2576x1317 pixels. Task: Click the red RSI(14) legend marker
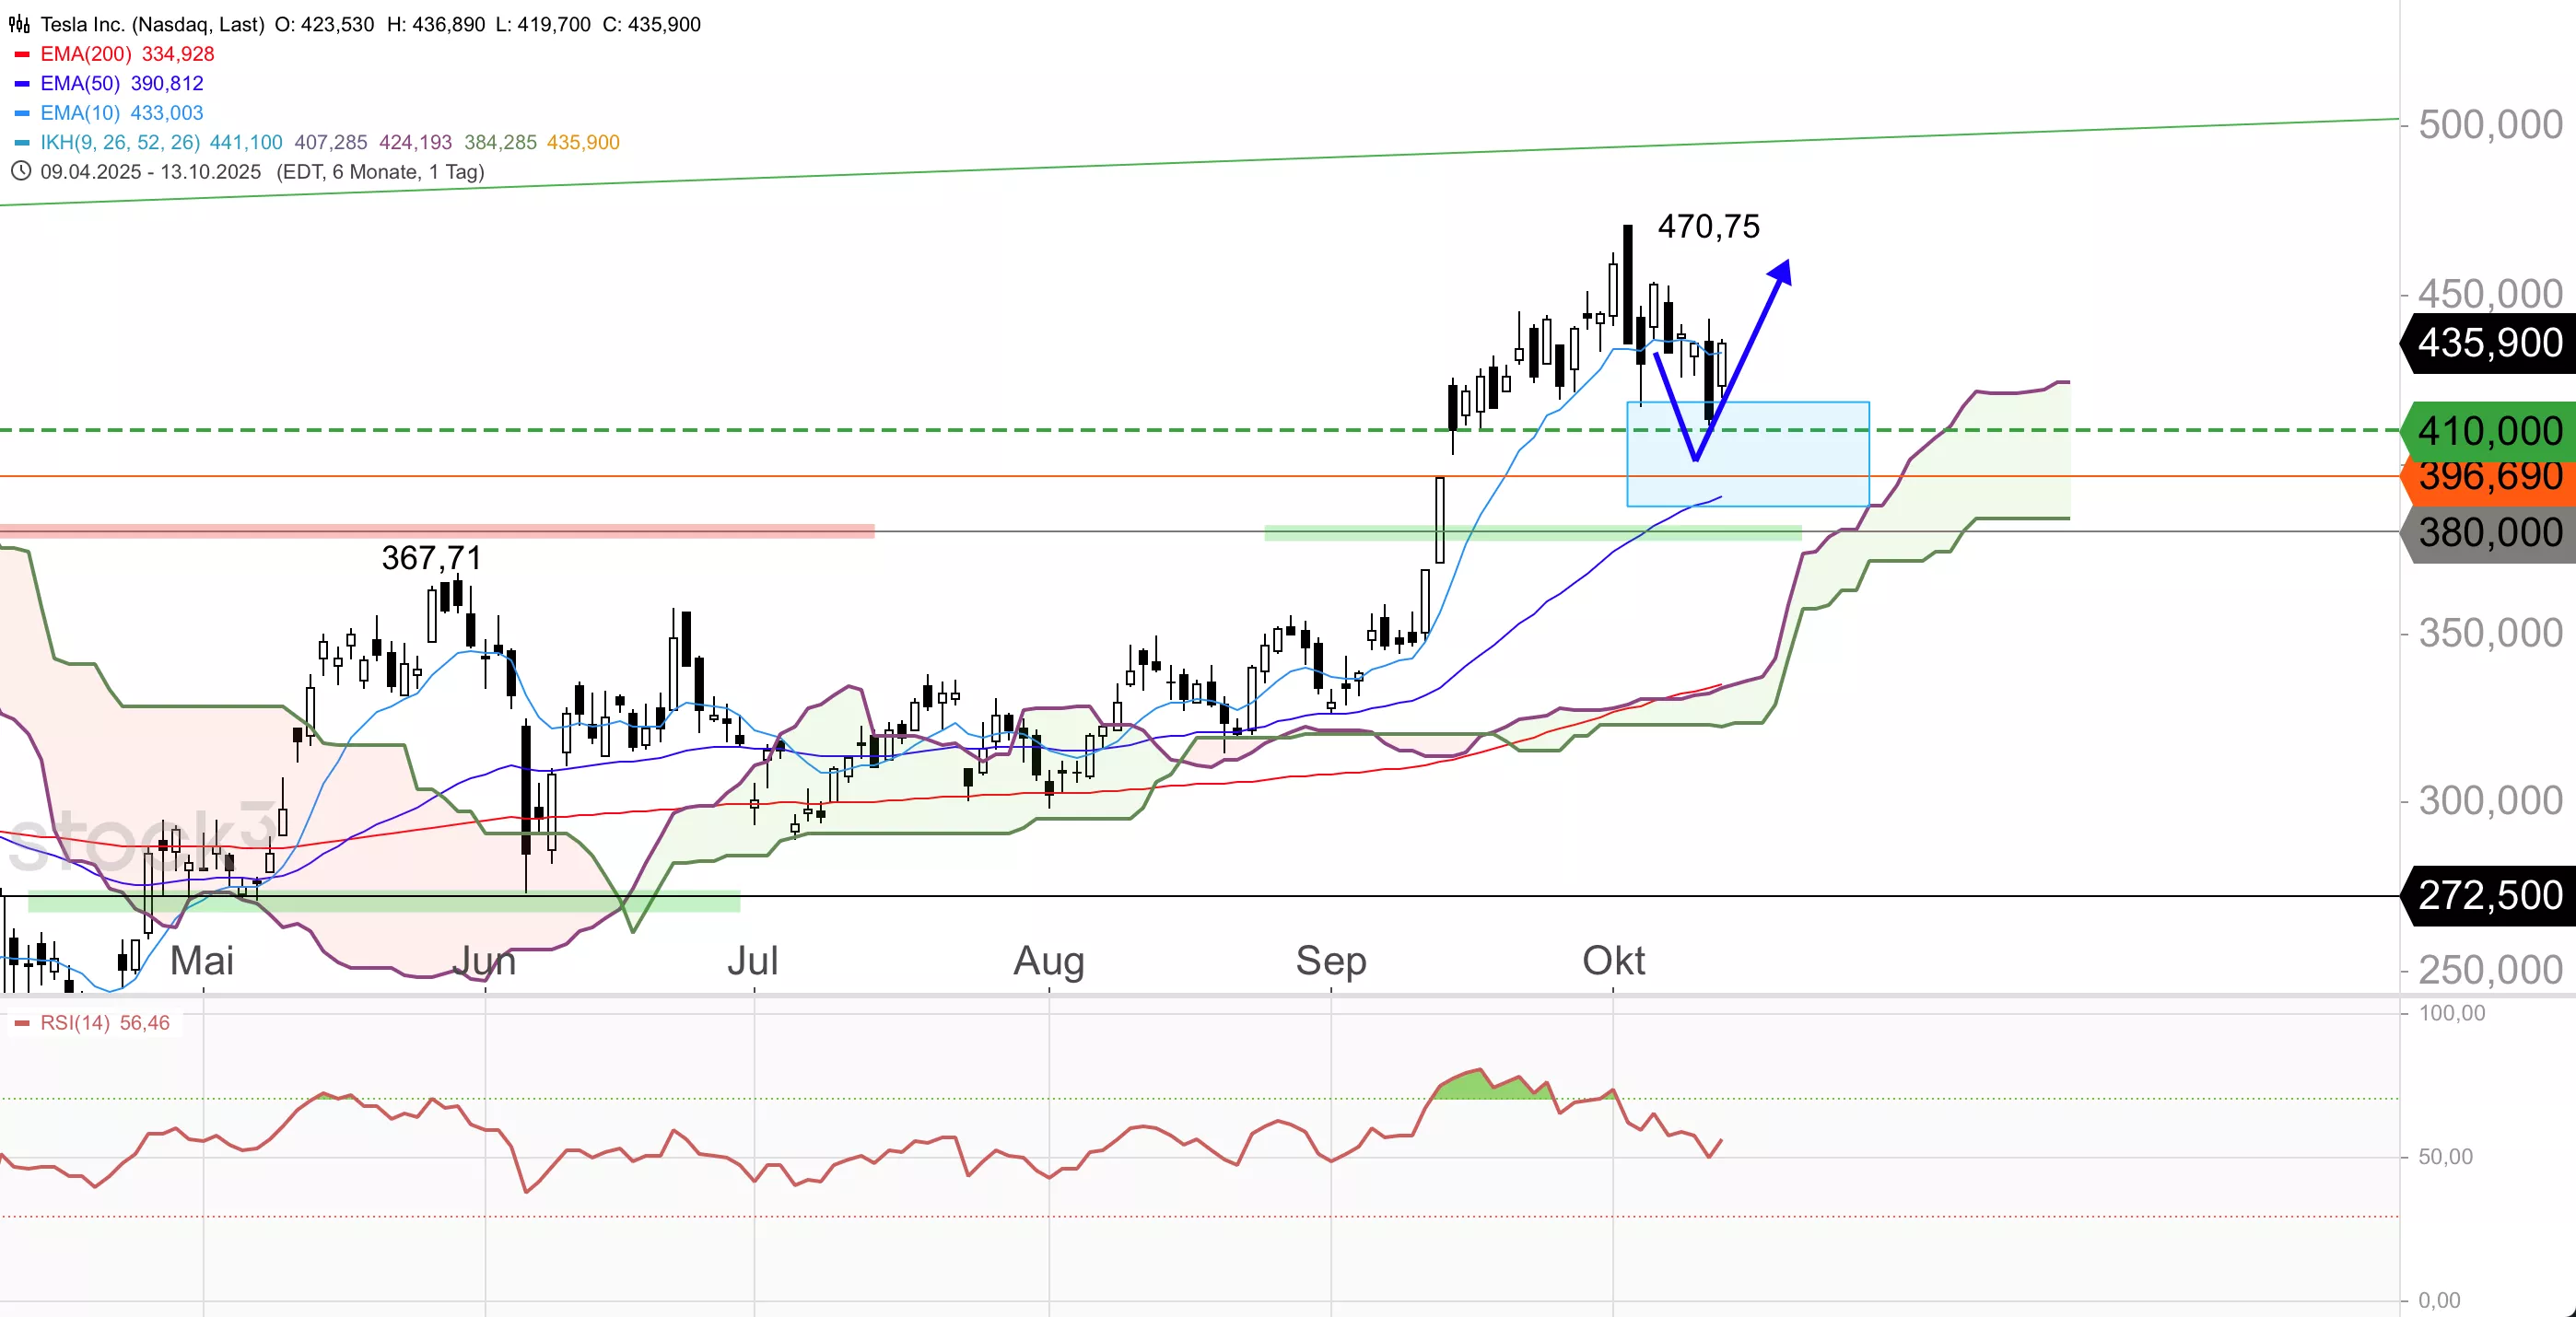tap(22, 1023)
